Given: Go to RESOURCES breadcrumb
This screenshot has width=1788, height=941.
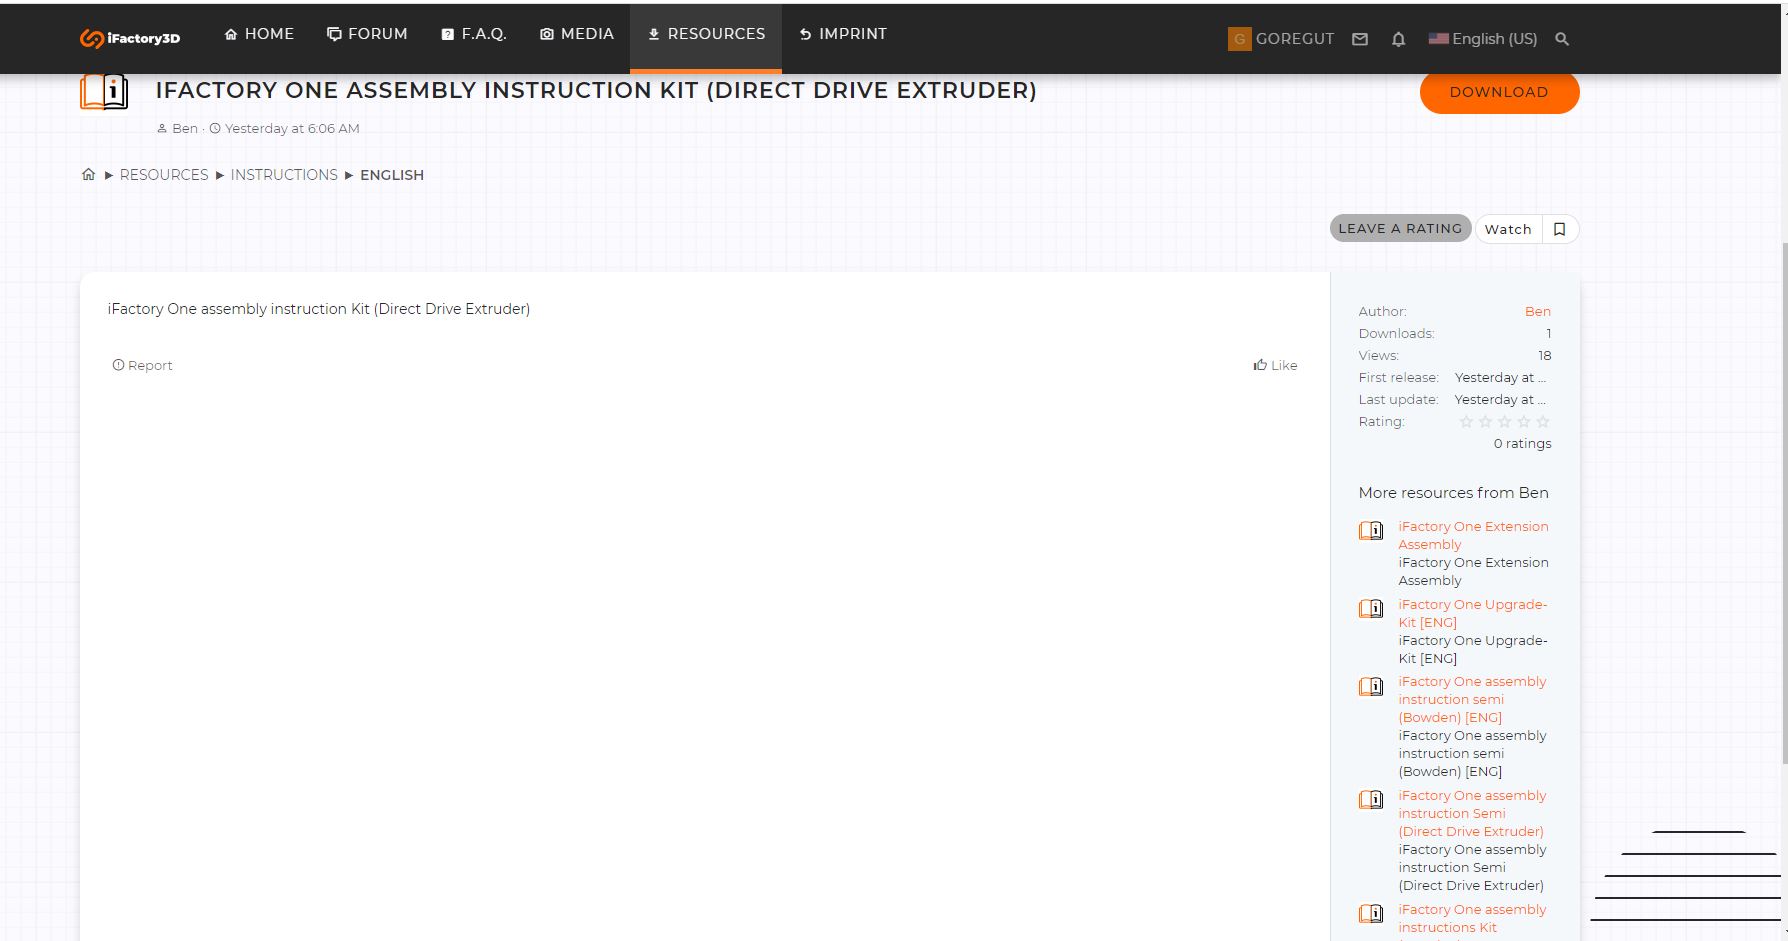Looking at the screenshot, I should [164, 175].
